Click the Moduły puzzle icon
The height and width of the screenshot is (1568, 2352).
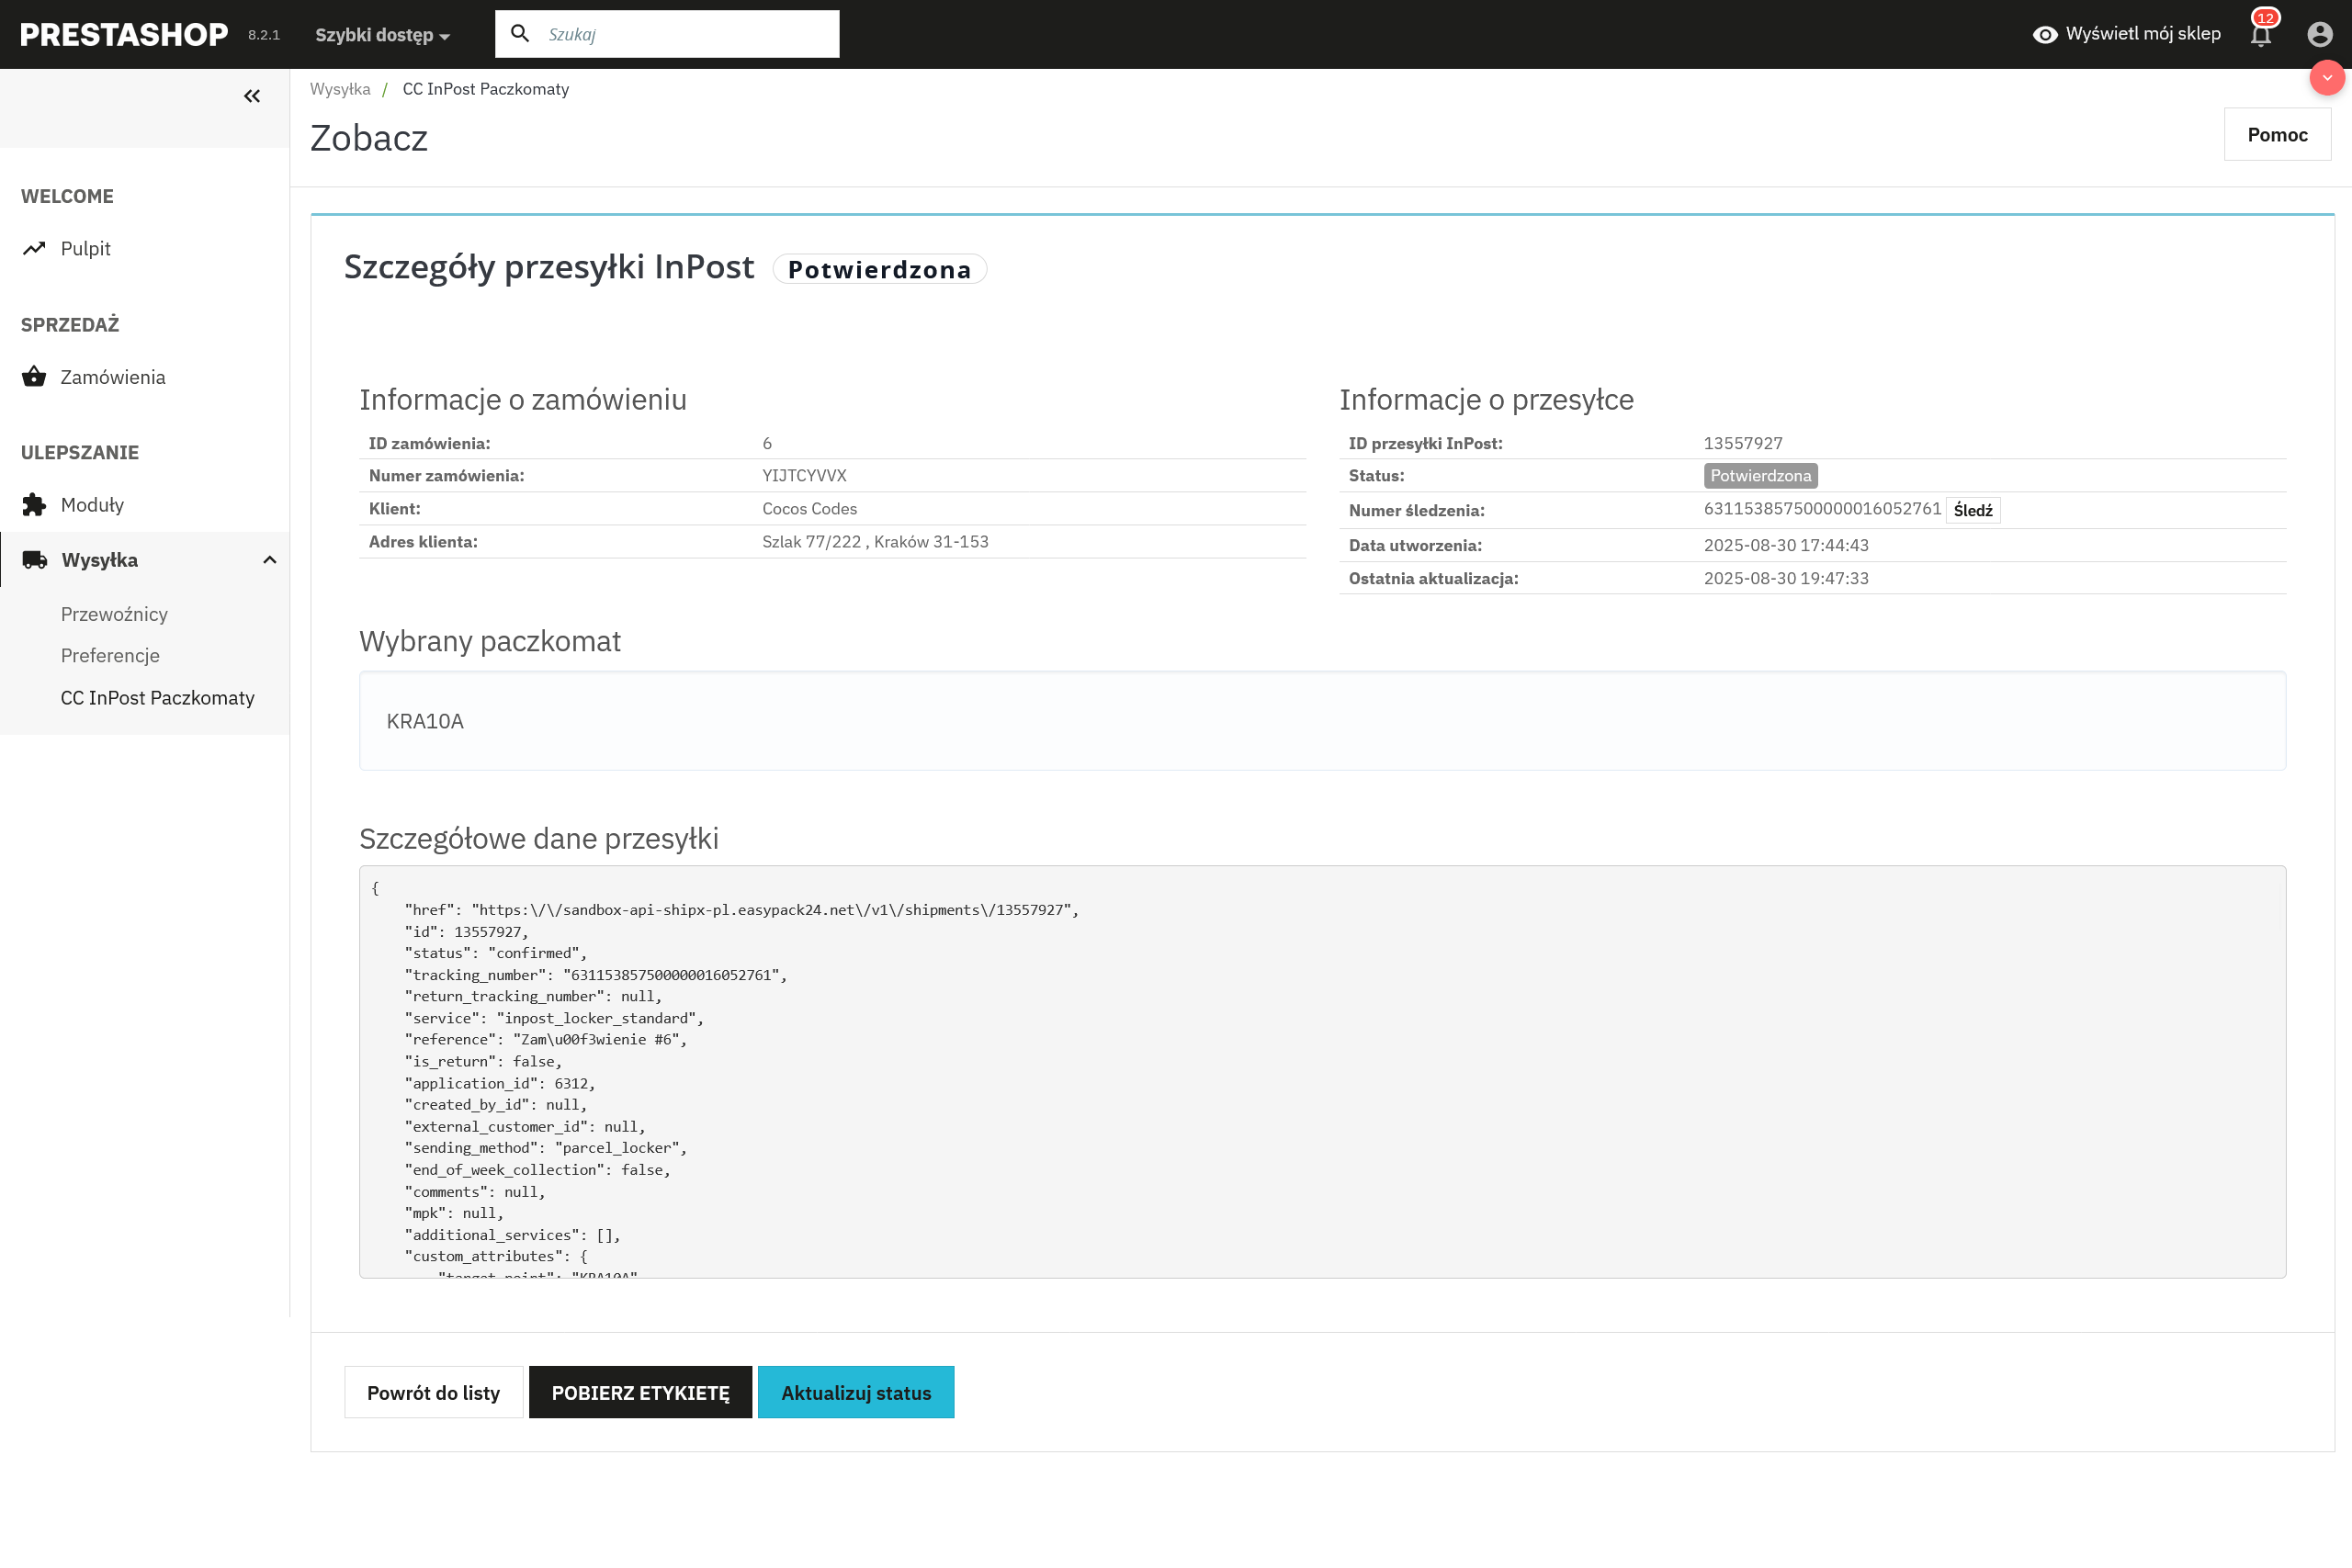point(34,505)
